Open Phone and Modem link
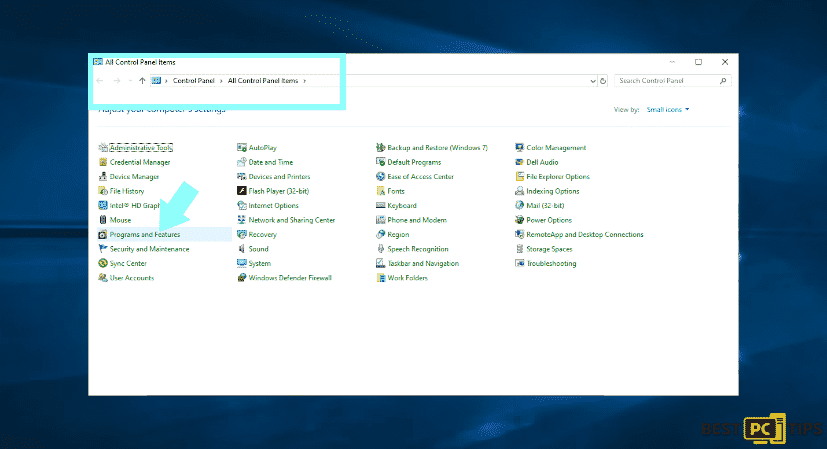Image resolution: width=827 pixels, height=449 pixels. [x=417, y=220]
